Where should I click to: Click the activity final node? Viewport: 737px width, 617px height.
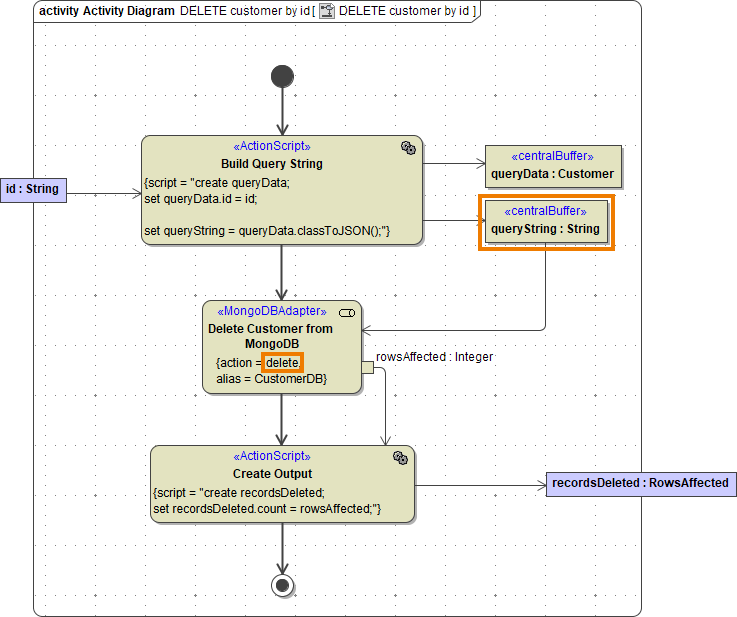pyautogui.click(x=282, y=585)
